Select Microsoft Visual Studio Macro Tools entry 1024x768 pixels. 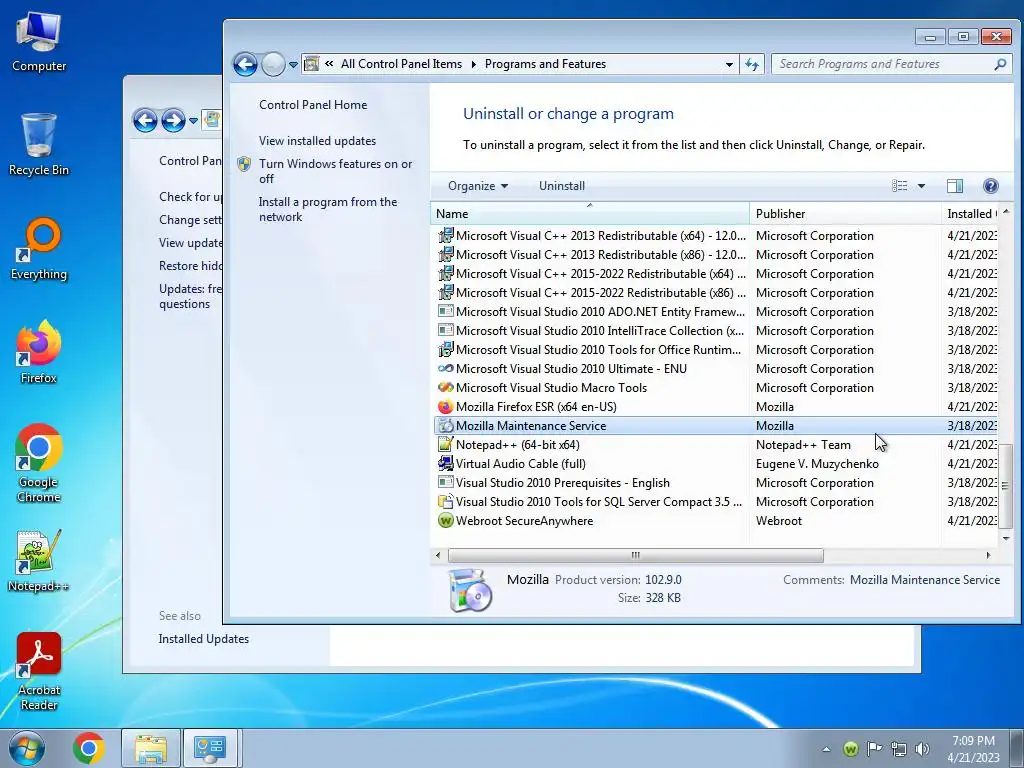point(715,388)
